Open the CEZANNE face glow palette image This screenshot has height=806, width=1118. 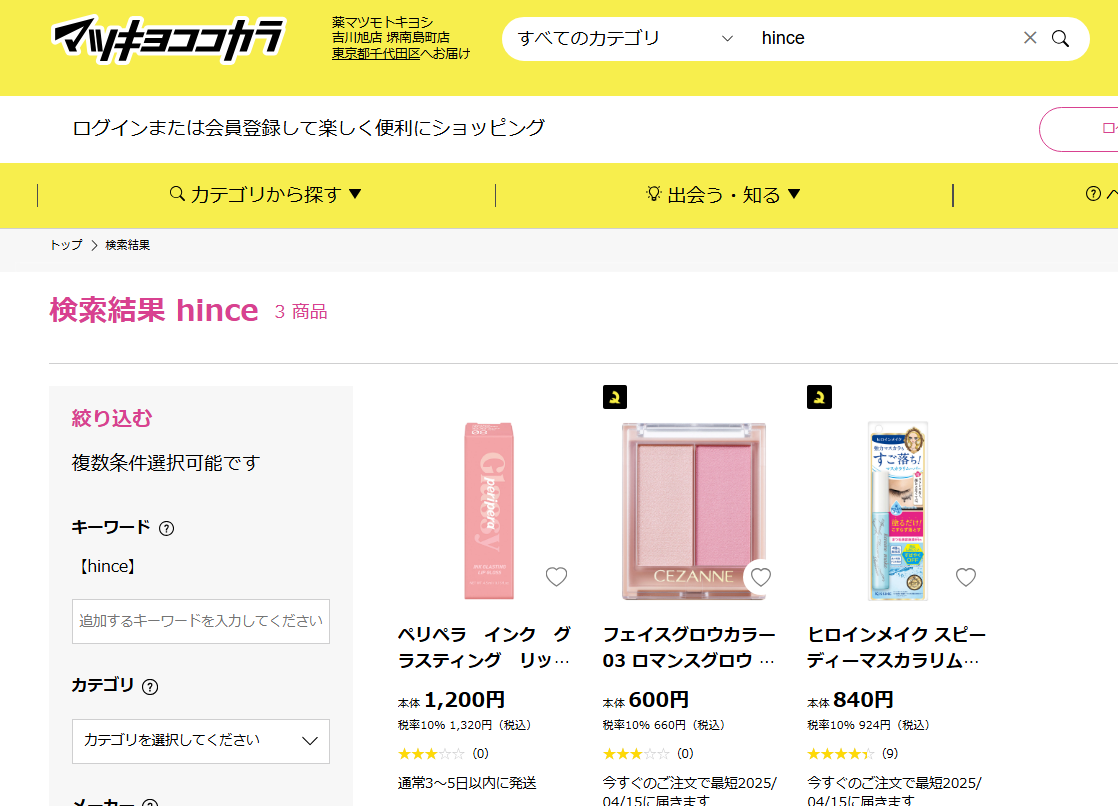pyautogui.click(x=694, y=511)
